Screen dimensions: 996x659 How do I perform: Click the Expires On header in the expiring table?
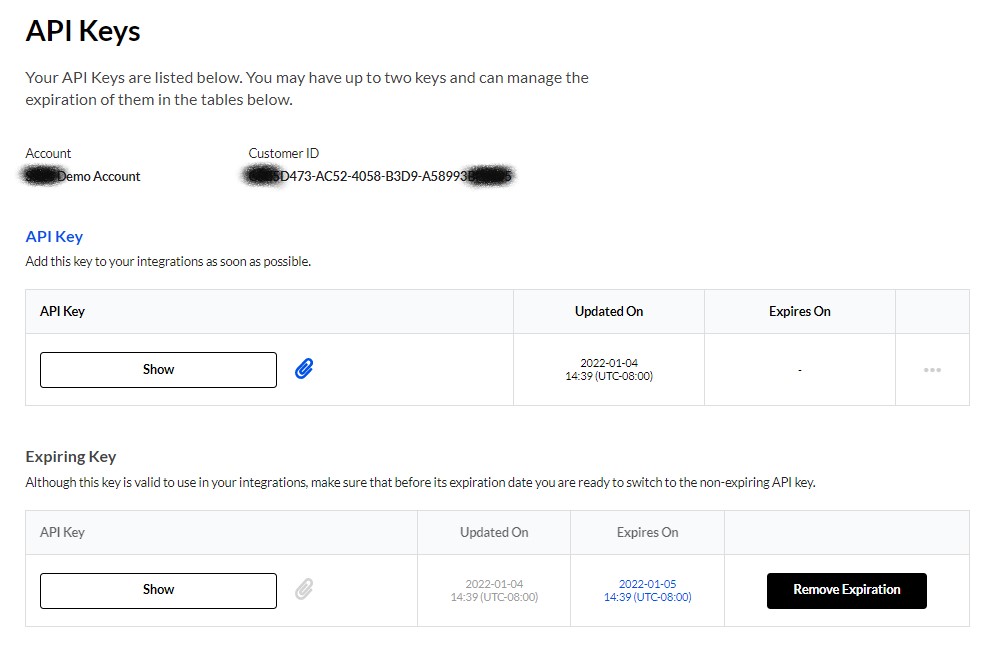pyautogui.click(x=647, y=532)
